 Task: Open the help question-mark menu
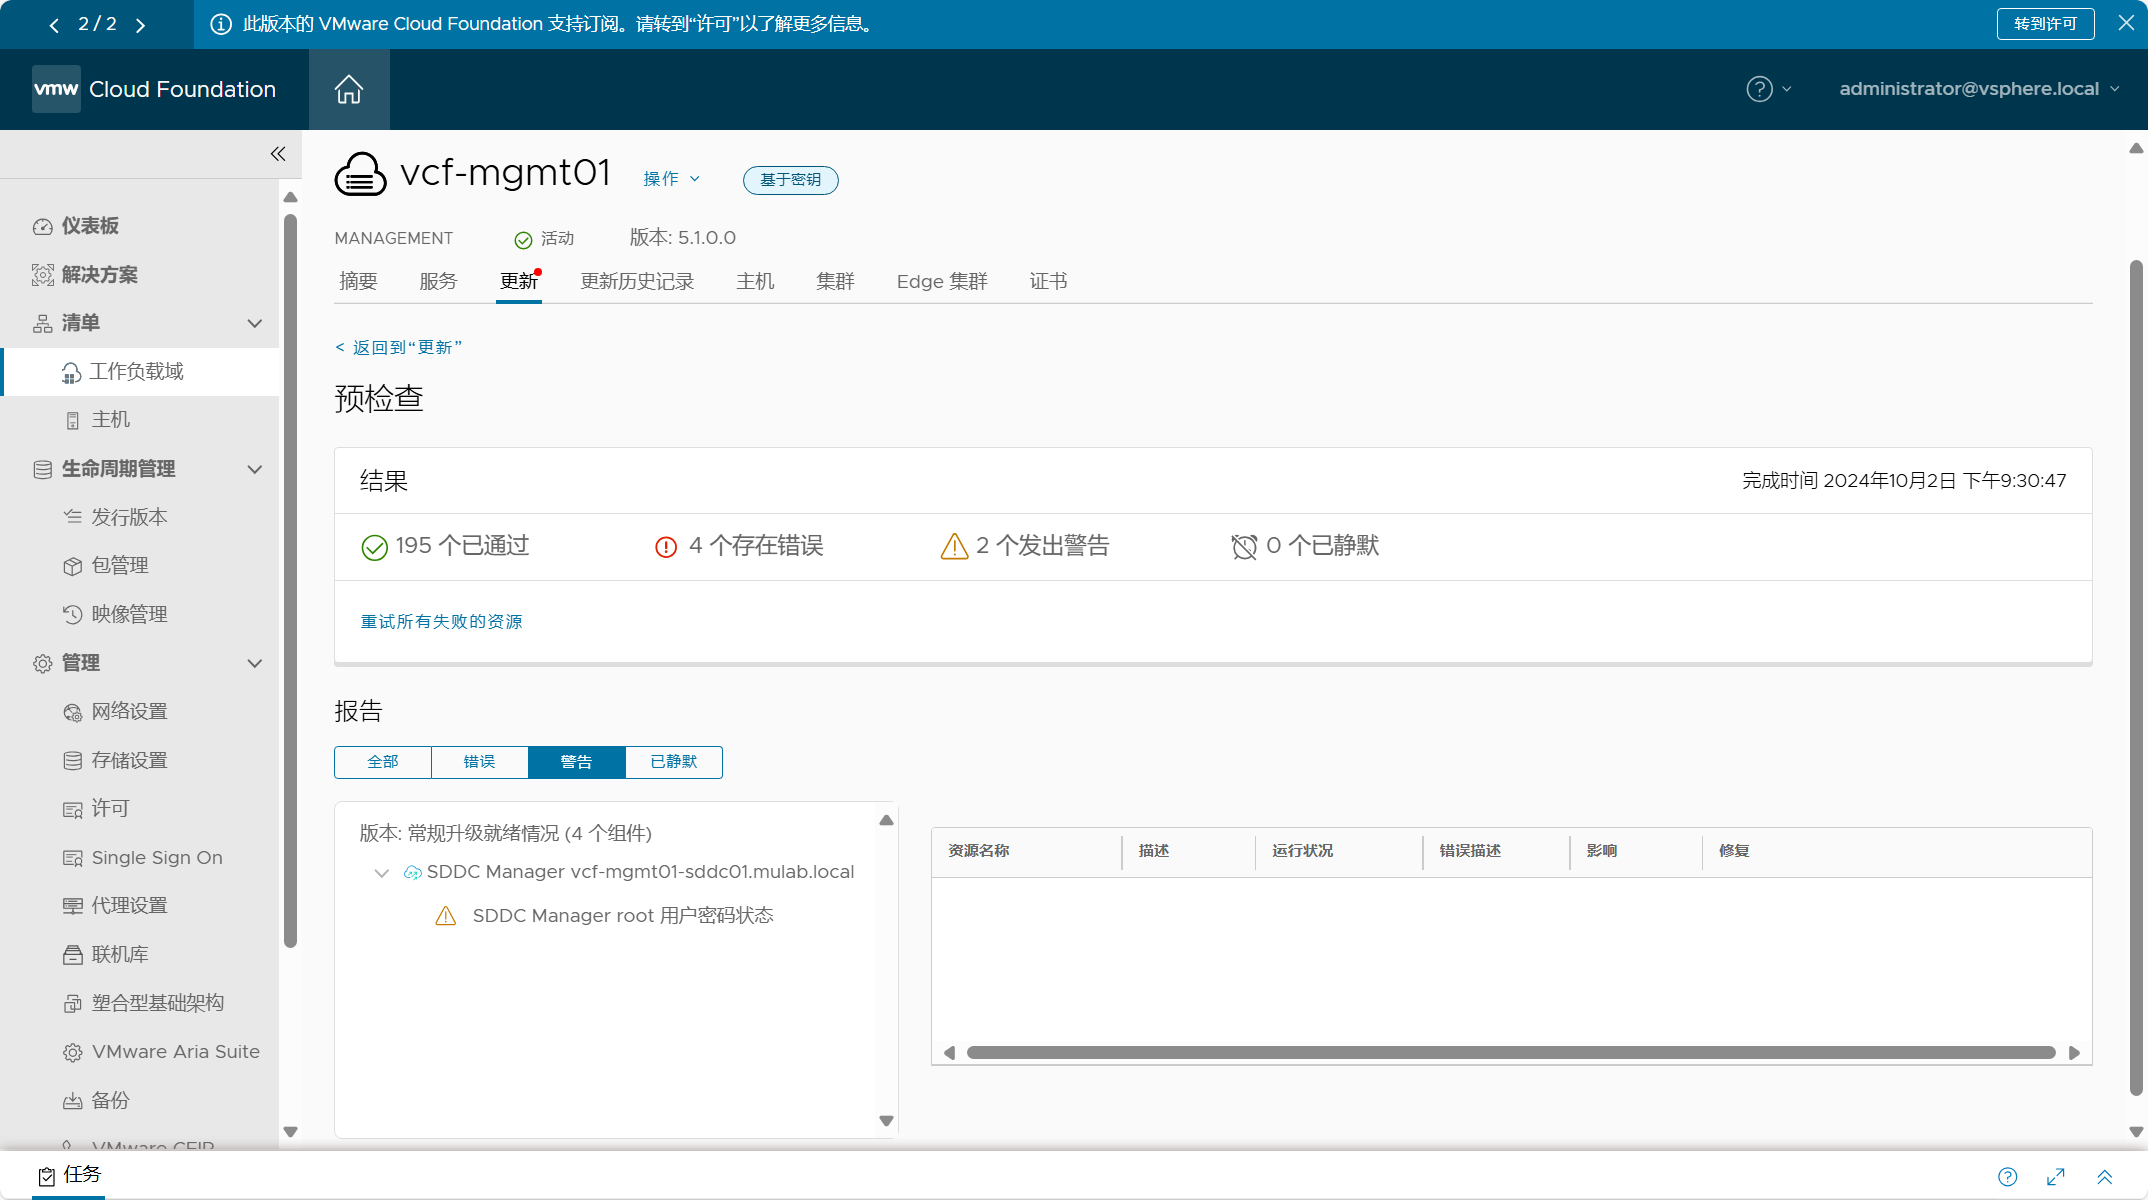pyautogui.click(x=1768, y=89)
